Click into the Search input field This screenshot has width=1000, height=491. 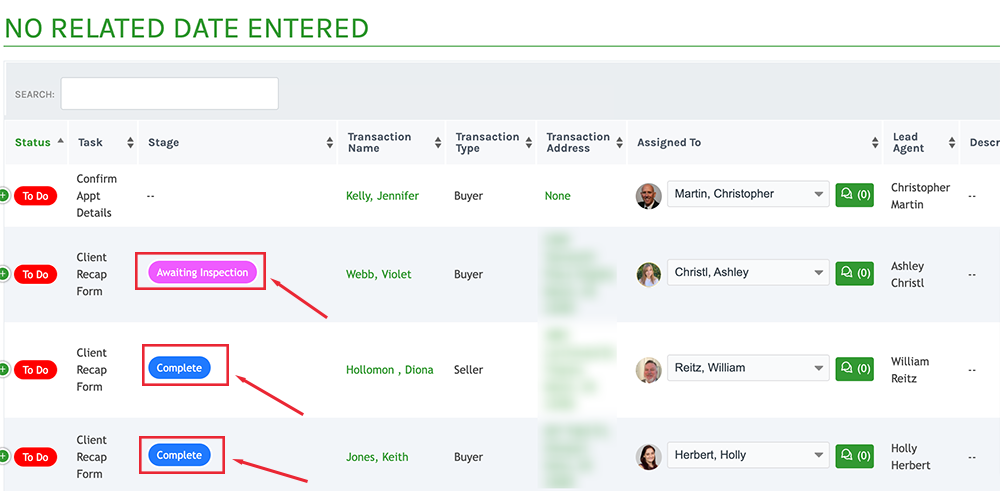[170, 94]
